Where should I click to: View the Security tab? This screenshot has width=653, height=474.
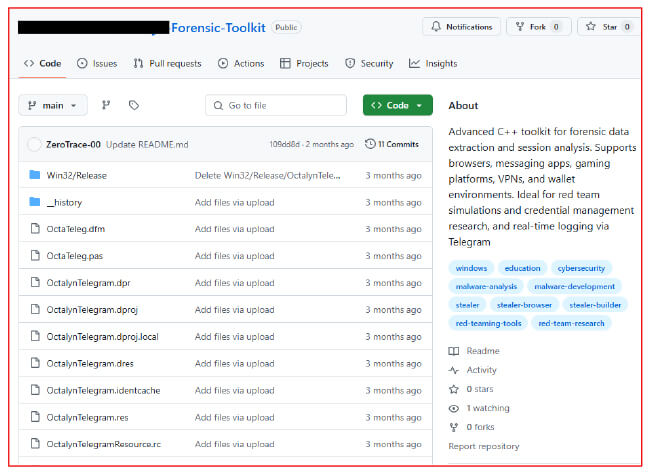point(369,63)
